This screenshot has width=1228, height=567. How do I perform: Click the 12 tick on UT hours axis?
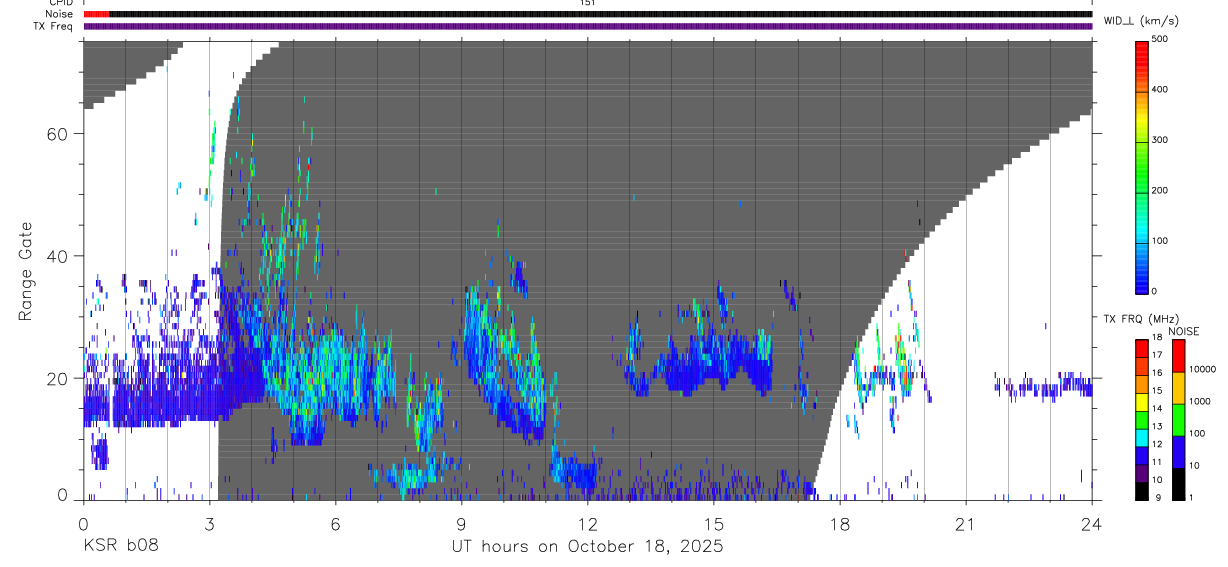587,524
